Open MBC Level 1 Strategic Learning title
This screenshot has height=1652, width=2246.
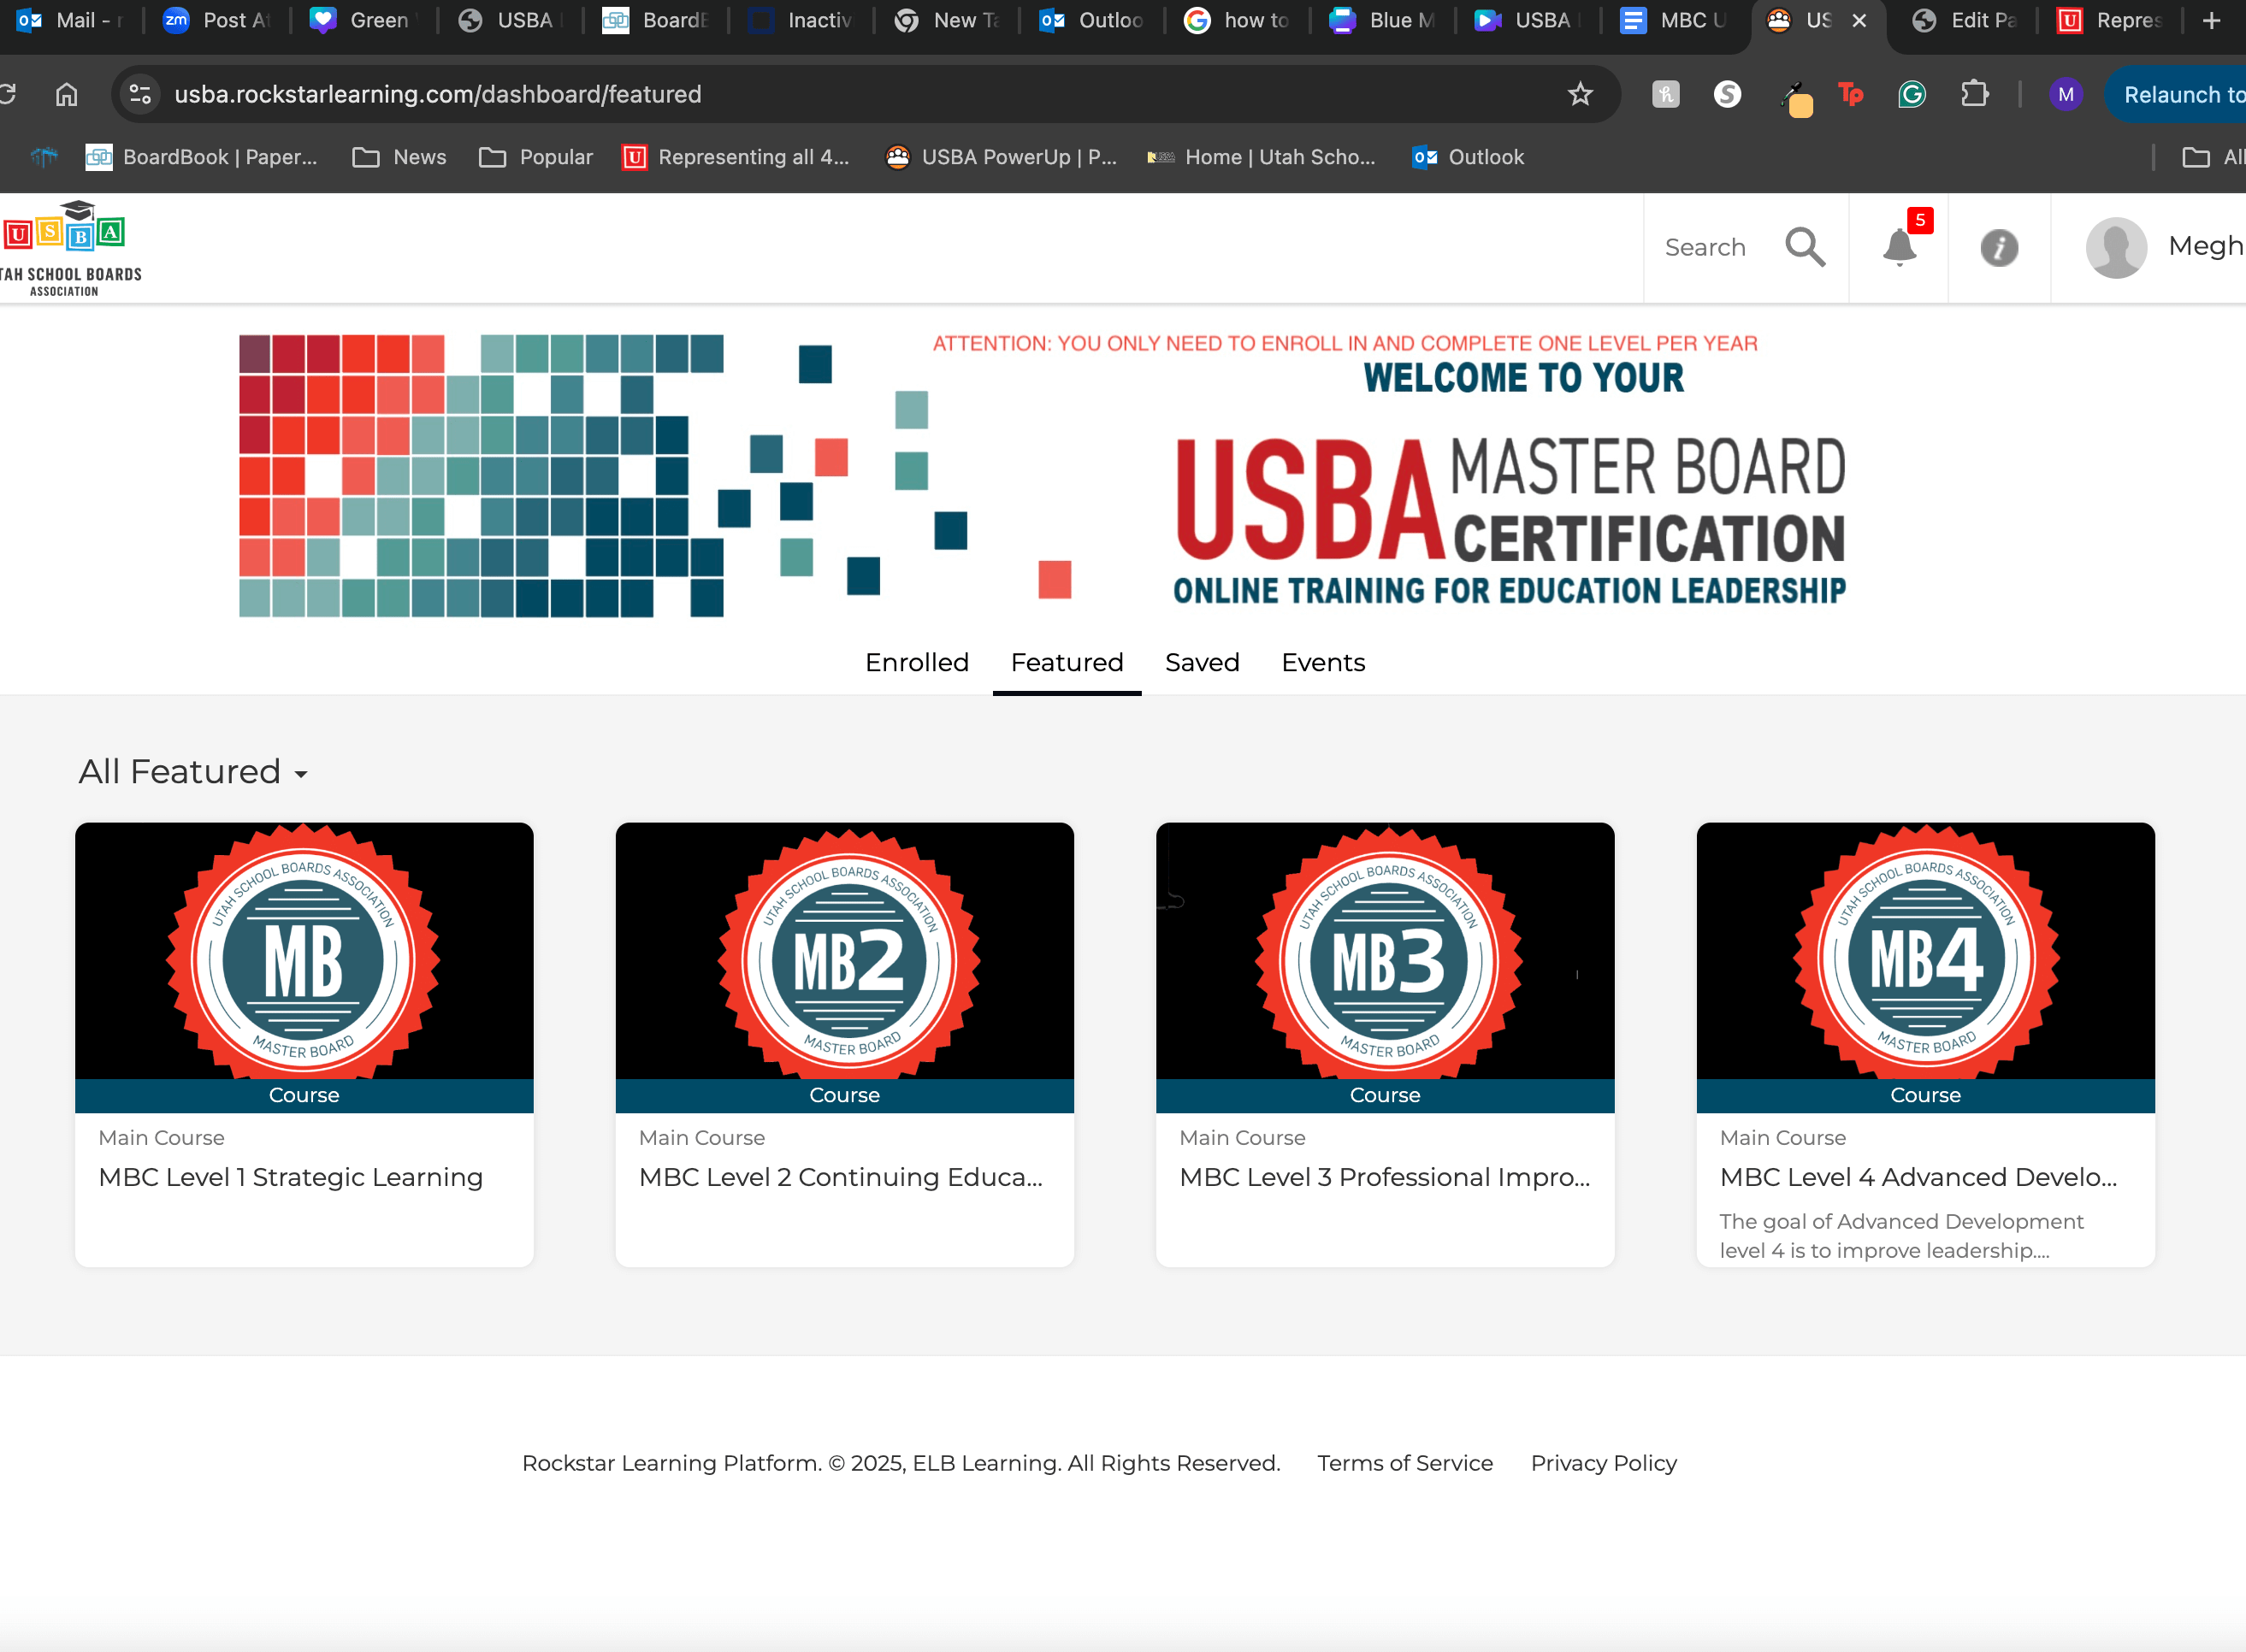290,1177
